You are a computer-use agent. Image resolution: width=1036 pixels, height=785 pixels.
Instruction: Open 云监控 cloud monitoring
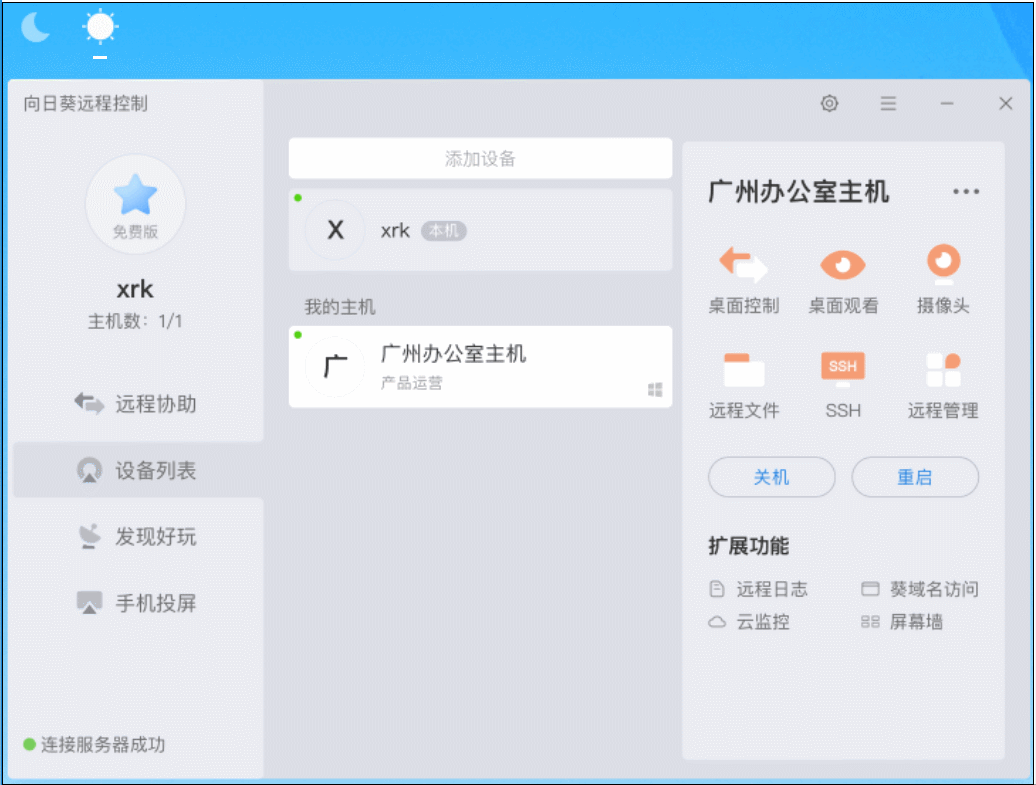pyautogui.click(x=762, y=622)
